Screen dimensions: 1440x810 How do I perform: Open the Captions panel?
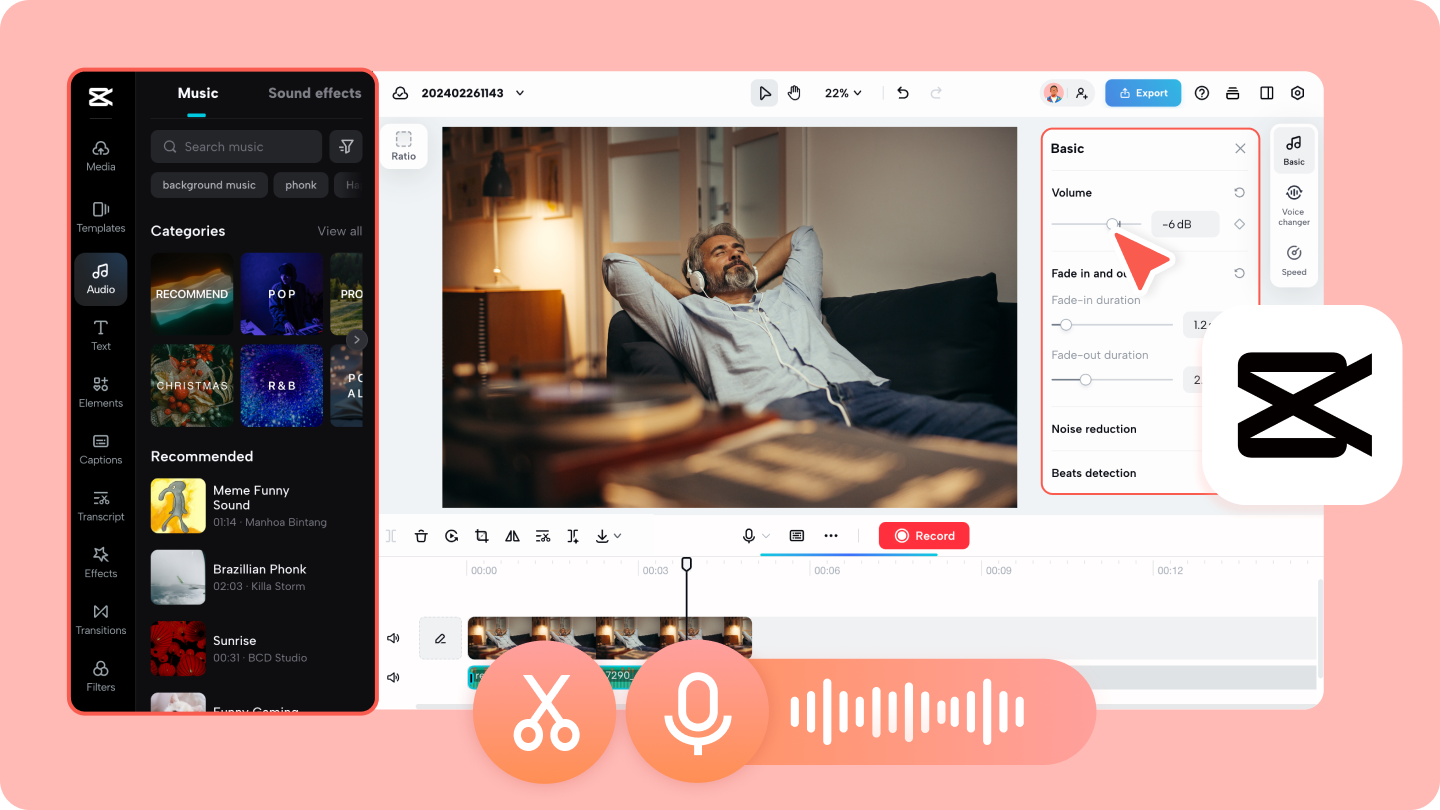click(101, 449)
